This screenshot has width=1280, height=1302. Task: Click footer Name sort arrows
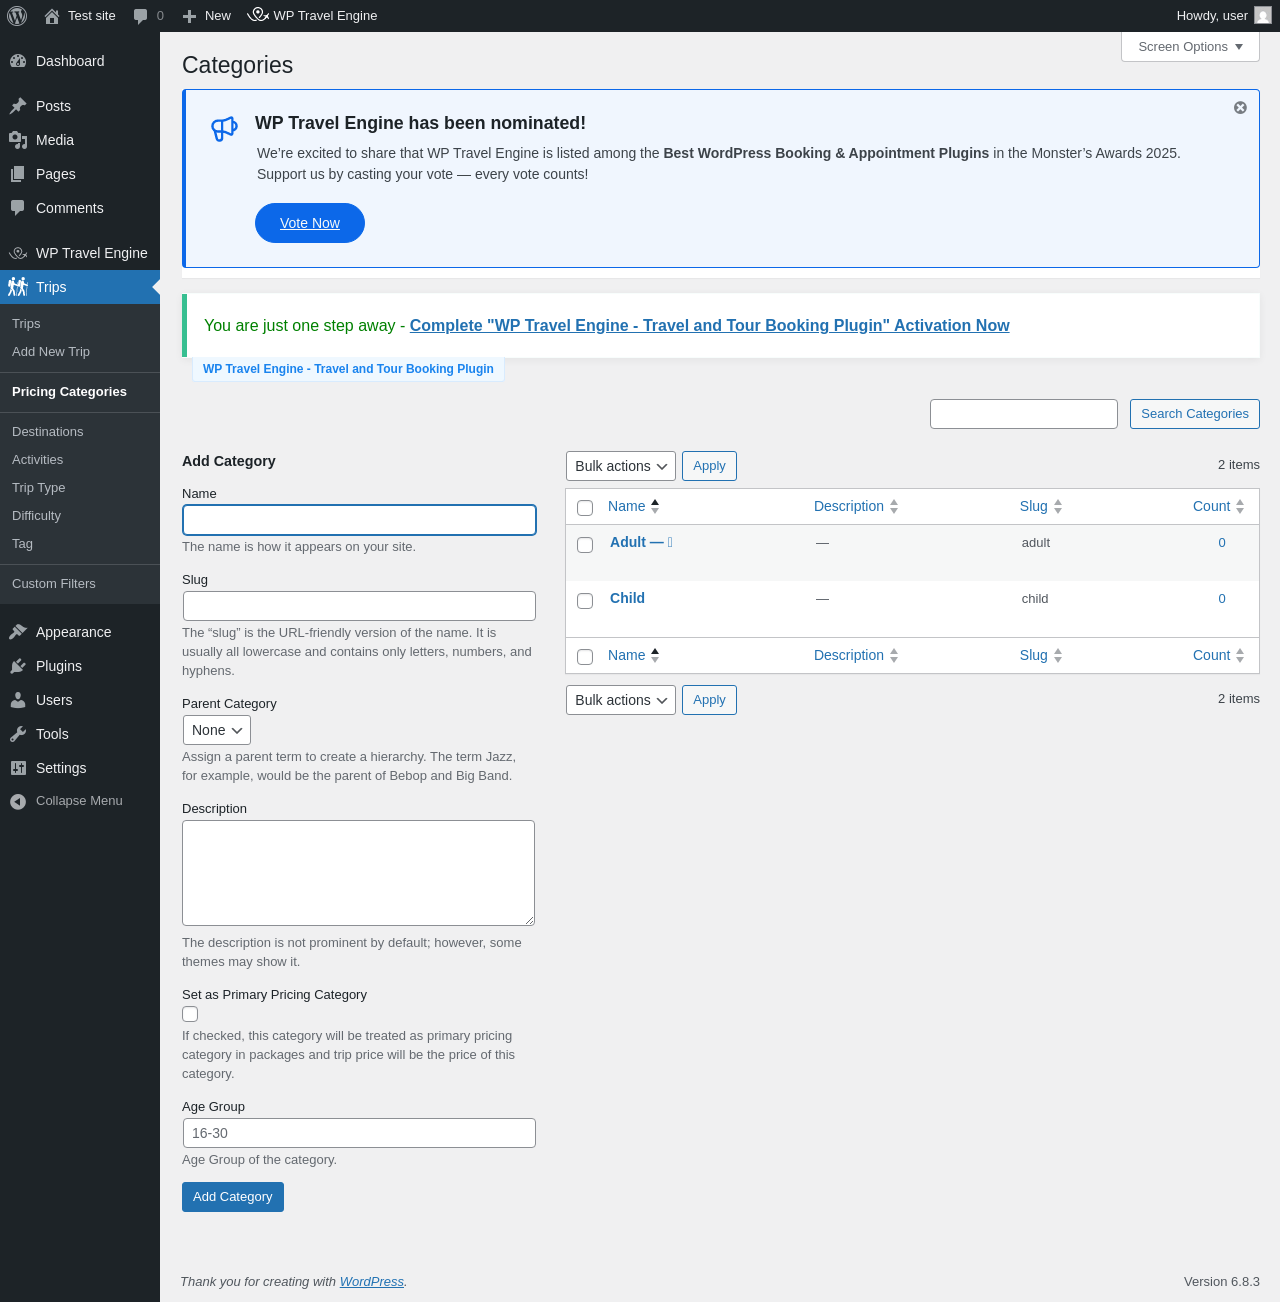click(x=655, y=656)
